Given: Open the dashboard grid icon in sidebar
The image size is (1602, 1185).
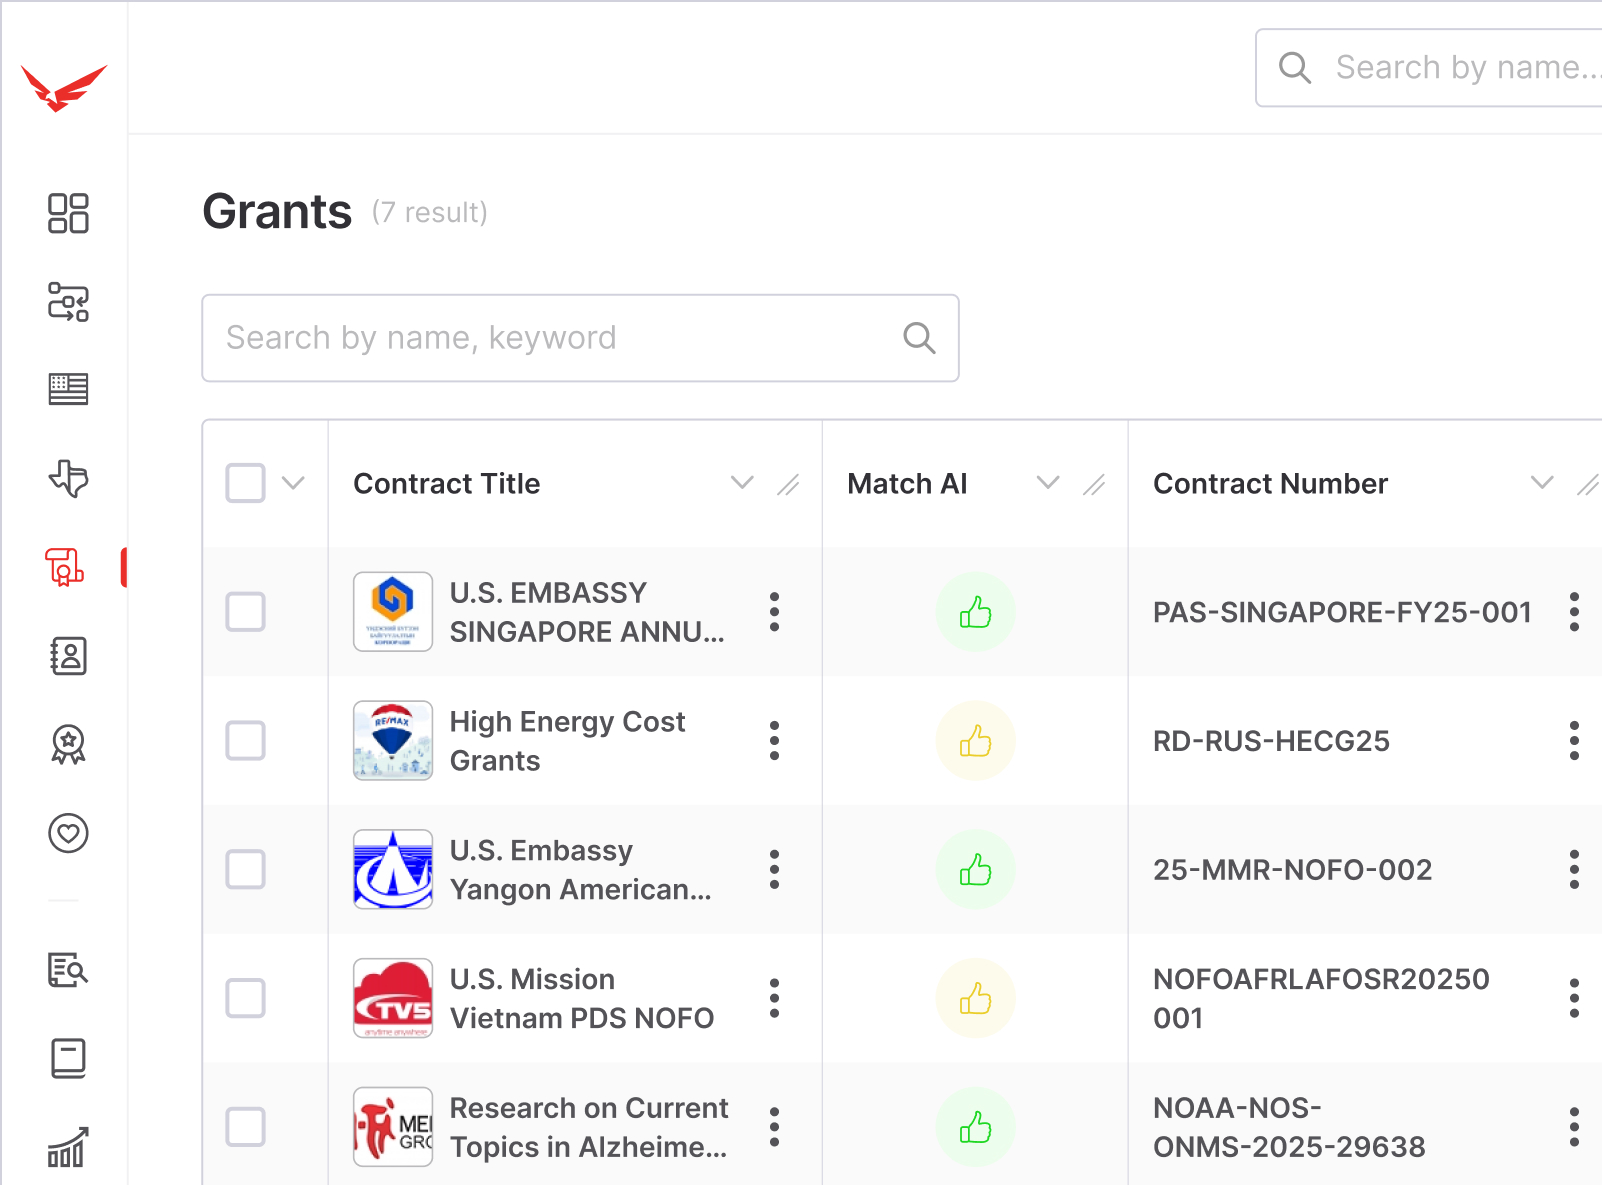Looking at the screenshot, I should 68,213.
